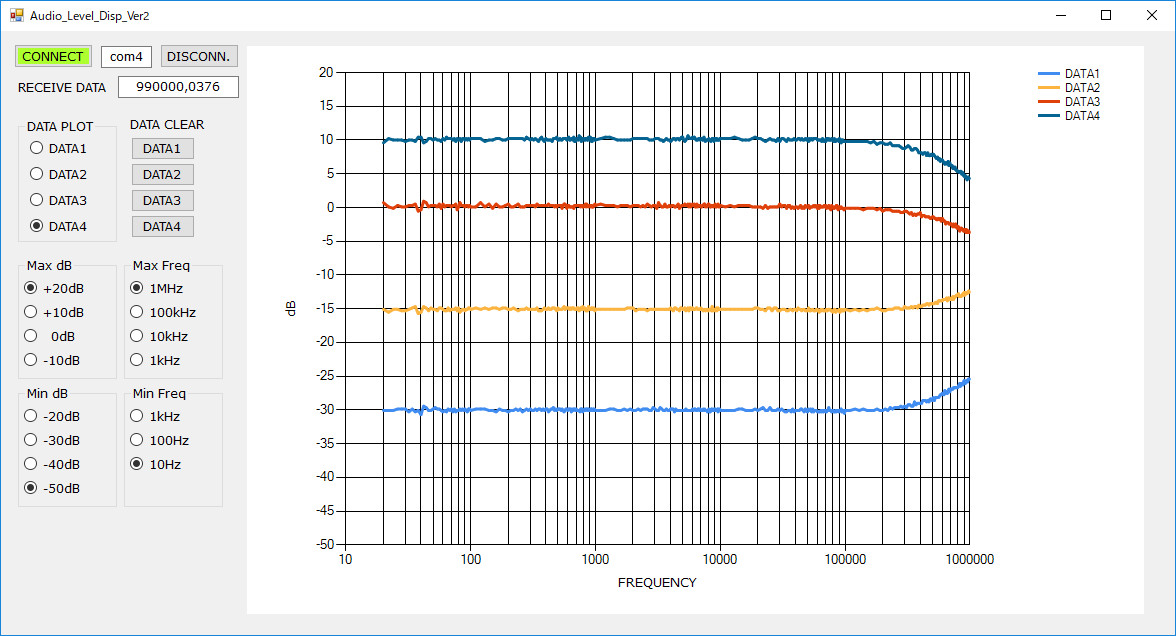Screen dimensions: 1176x636
Task: Click the application icon in title bar
Action: click(x=16, y=16)
